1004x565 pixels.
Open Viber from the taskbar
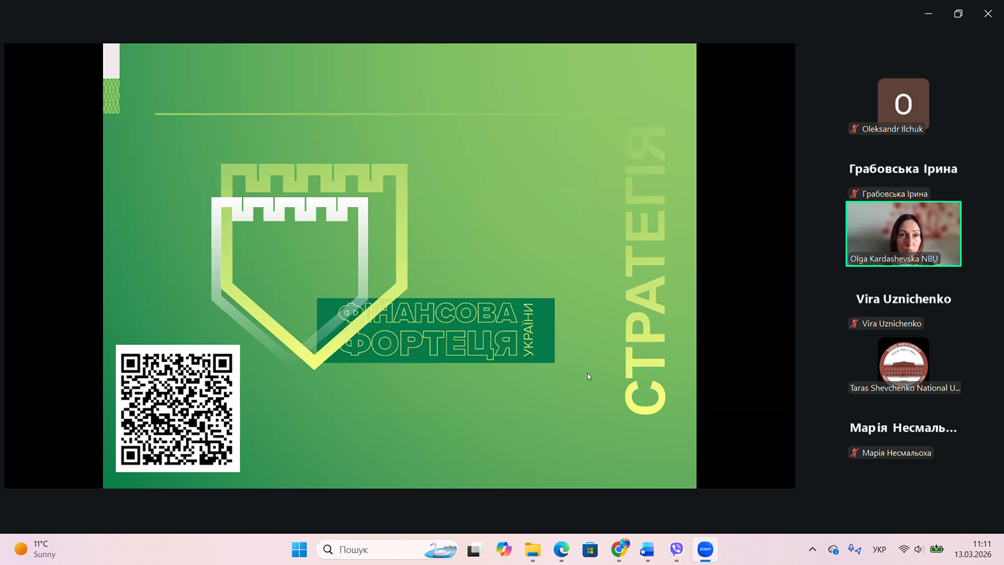coord(677,549)
